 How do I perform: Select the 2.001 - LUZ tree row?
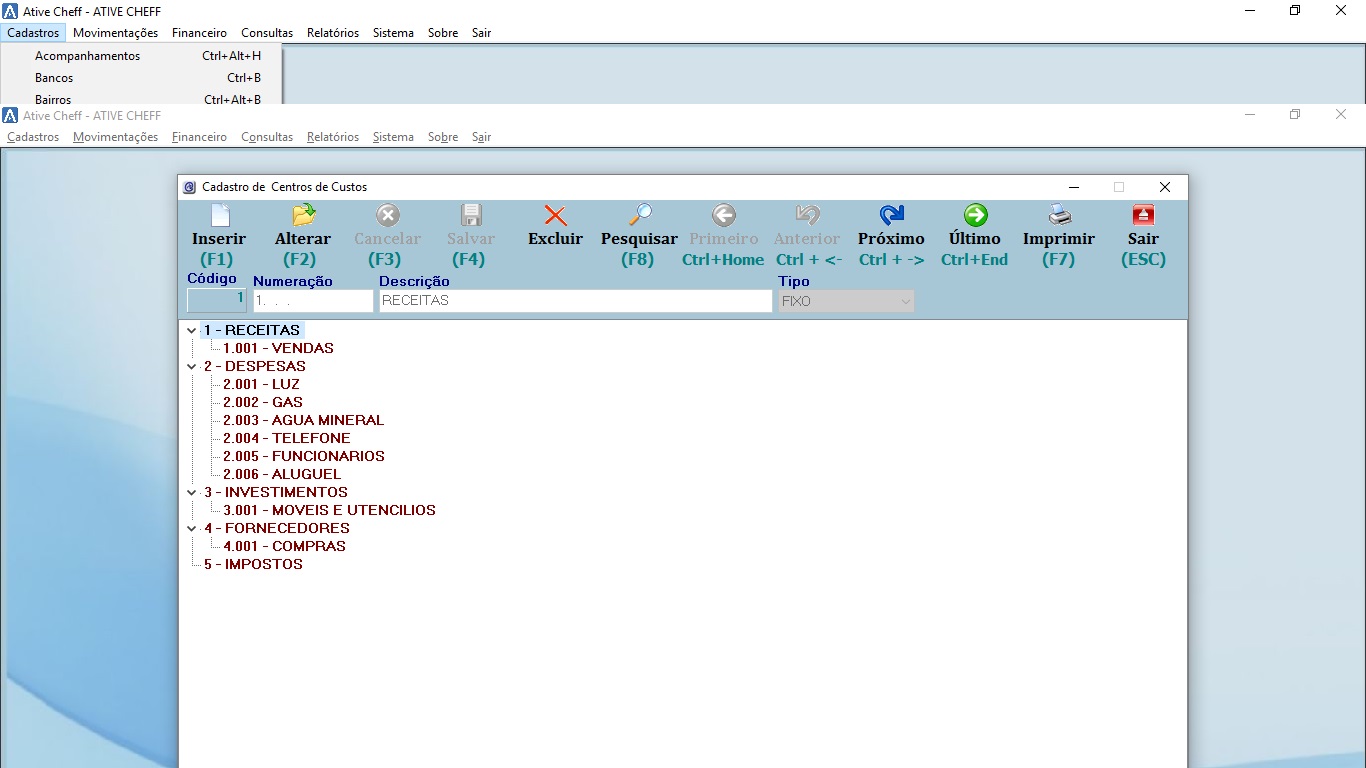261,384
